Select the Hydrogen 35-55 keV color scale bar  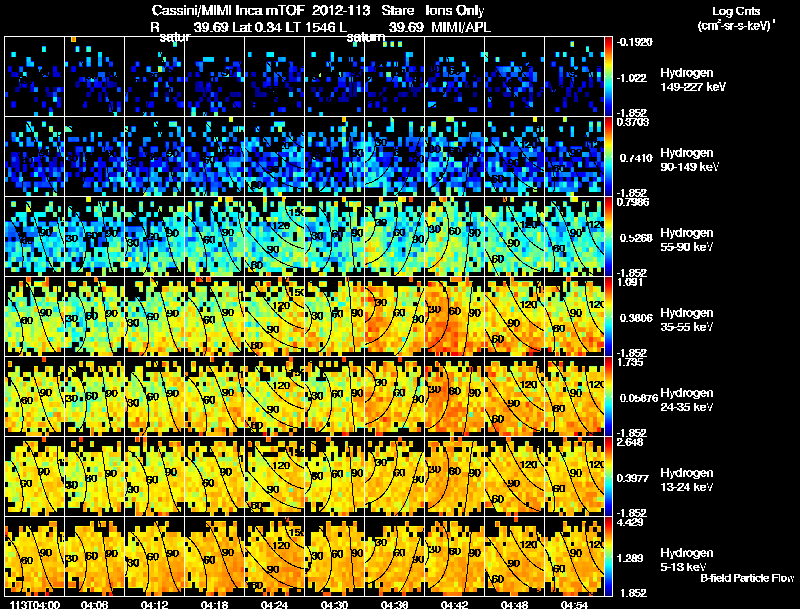[x=608, y=316]
